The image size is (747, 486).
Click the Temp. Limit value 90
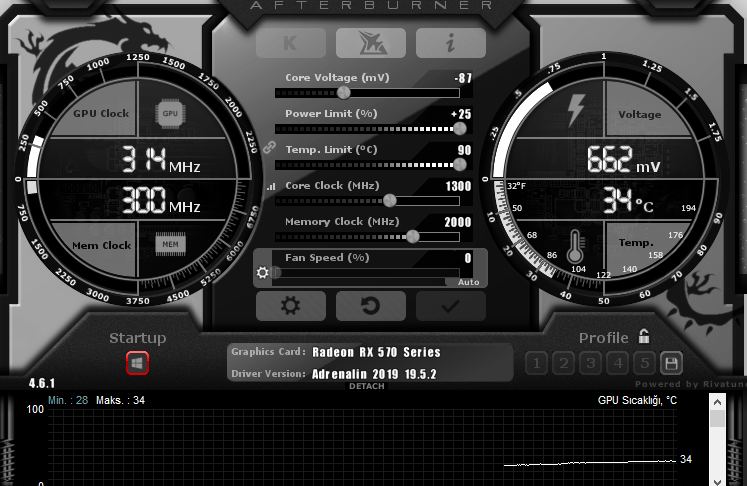coord(464,150)
